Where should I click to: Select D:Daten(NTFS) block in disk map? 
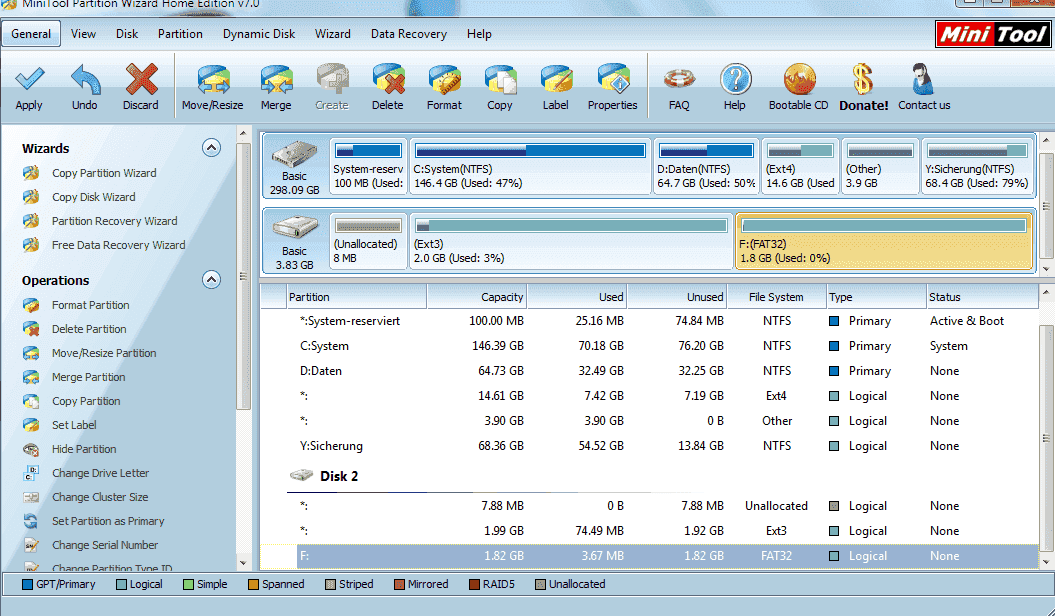706,167
